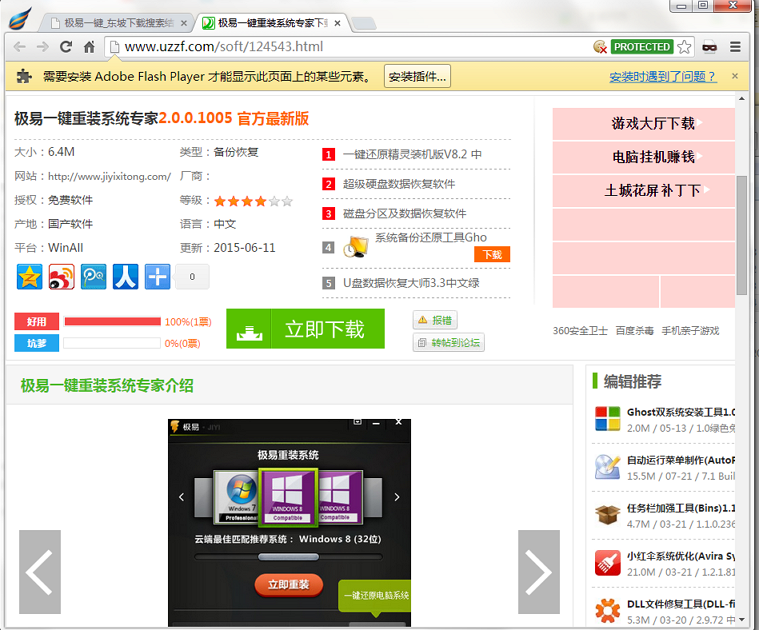Open 磁盘分区及数据恢复软件 link
Image resolution: width=759 pixels, height=630 pixels.
point(405,213)
